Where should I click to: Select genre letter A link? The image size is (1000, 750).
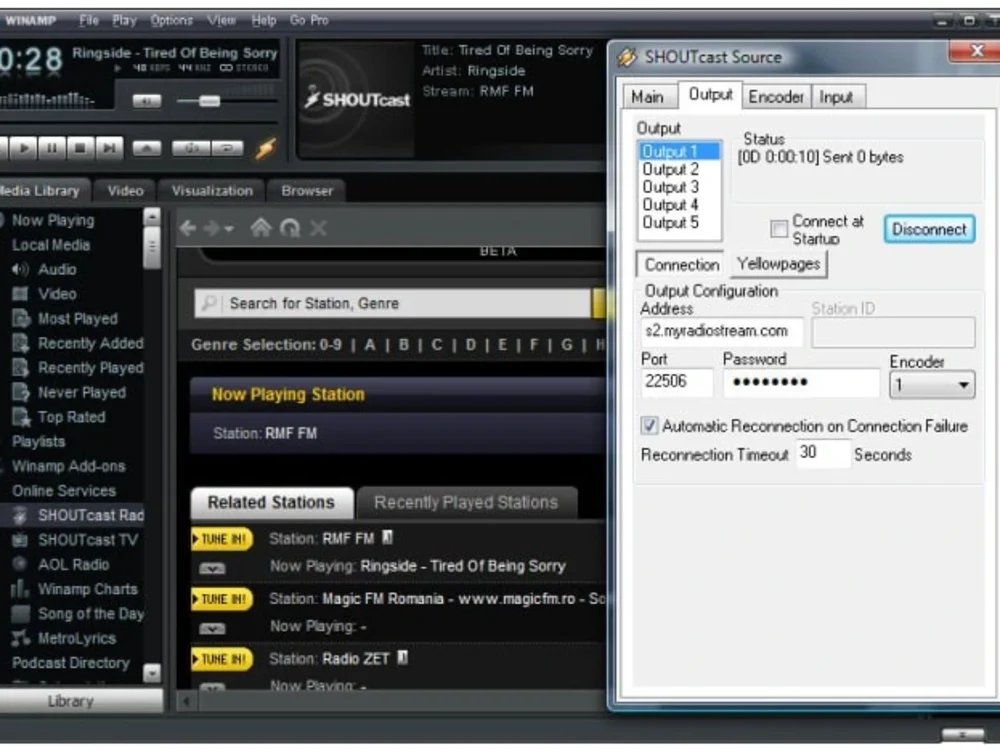pyautogui.click(x=370, y=345)
